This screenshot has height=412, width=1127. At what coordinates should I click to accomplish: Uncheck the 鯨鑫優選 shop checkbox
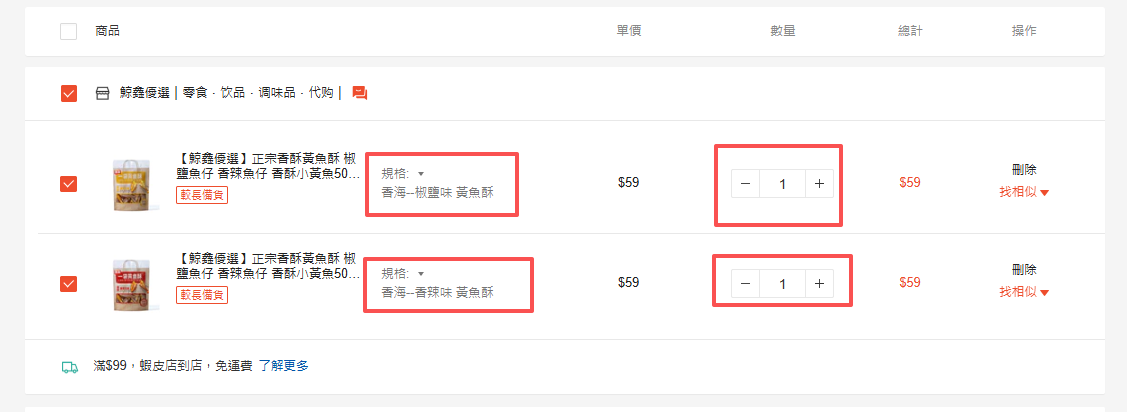tap(68, 93)
